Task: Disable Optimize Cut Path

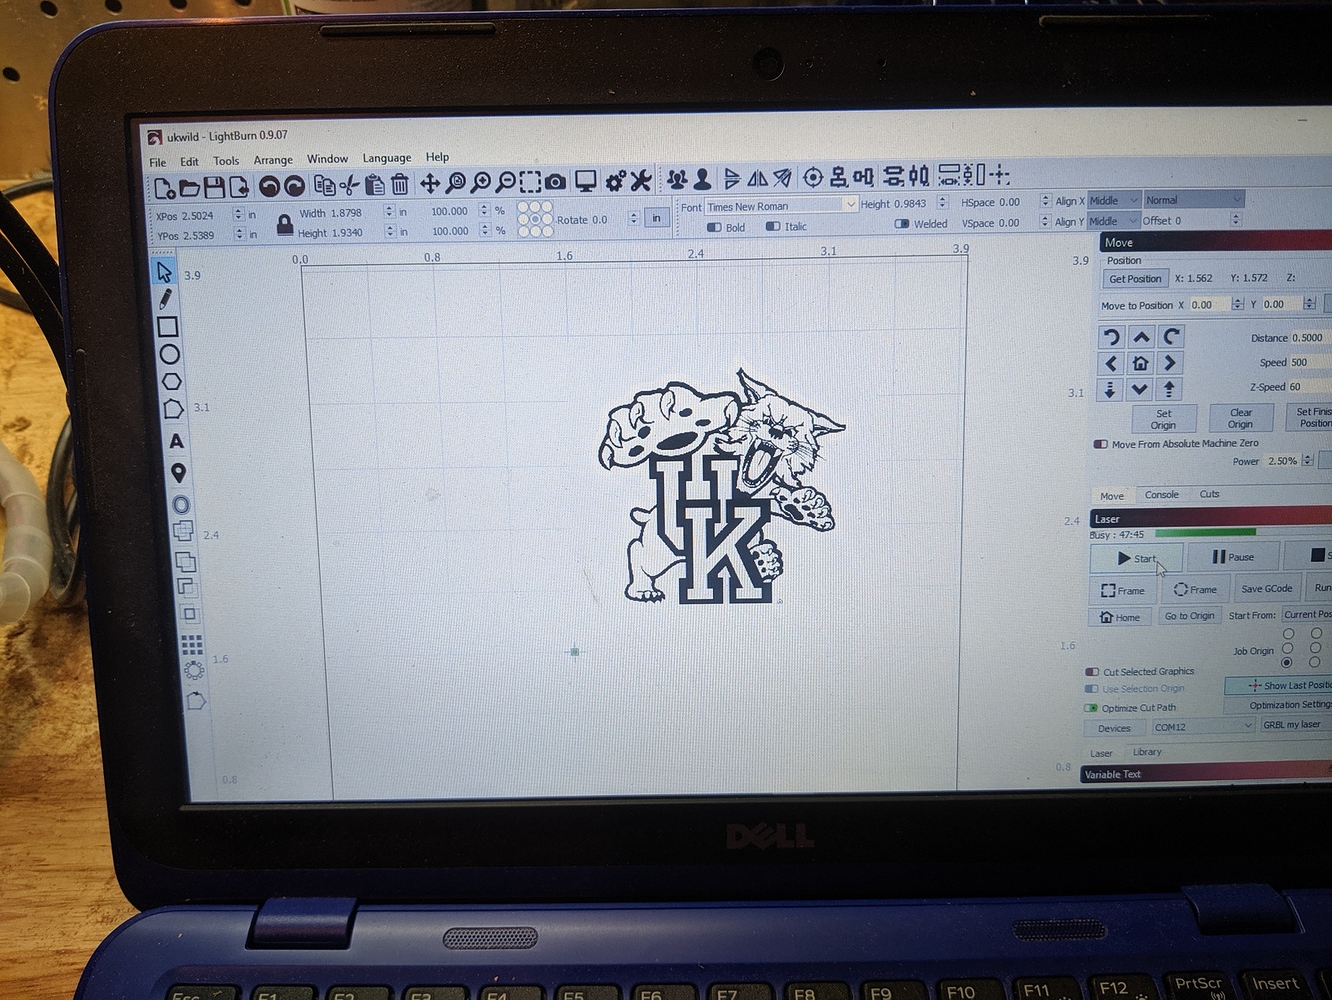Action: pos(1090,707)
